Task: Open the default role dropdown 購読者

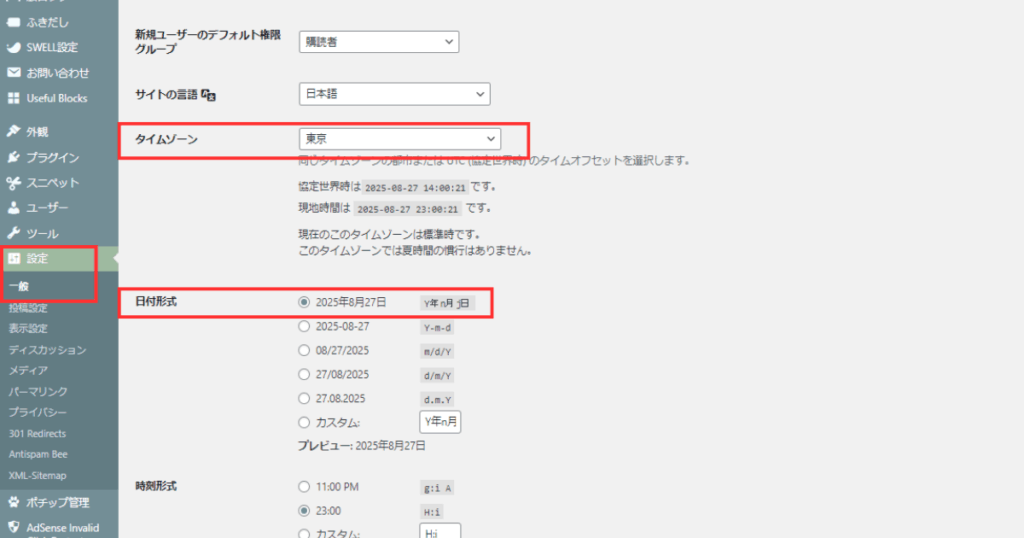Action: click(378, 42)
